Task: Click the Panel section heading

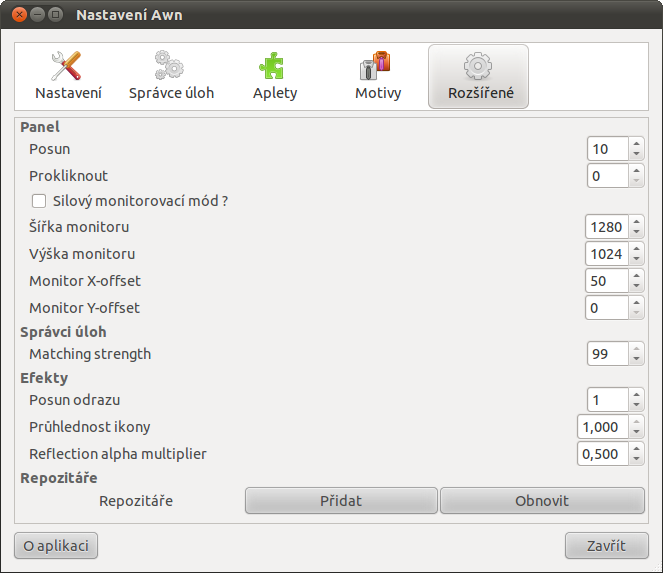Action: 40,127
